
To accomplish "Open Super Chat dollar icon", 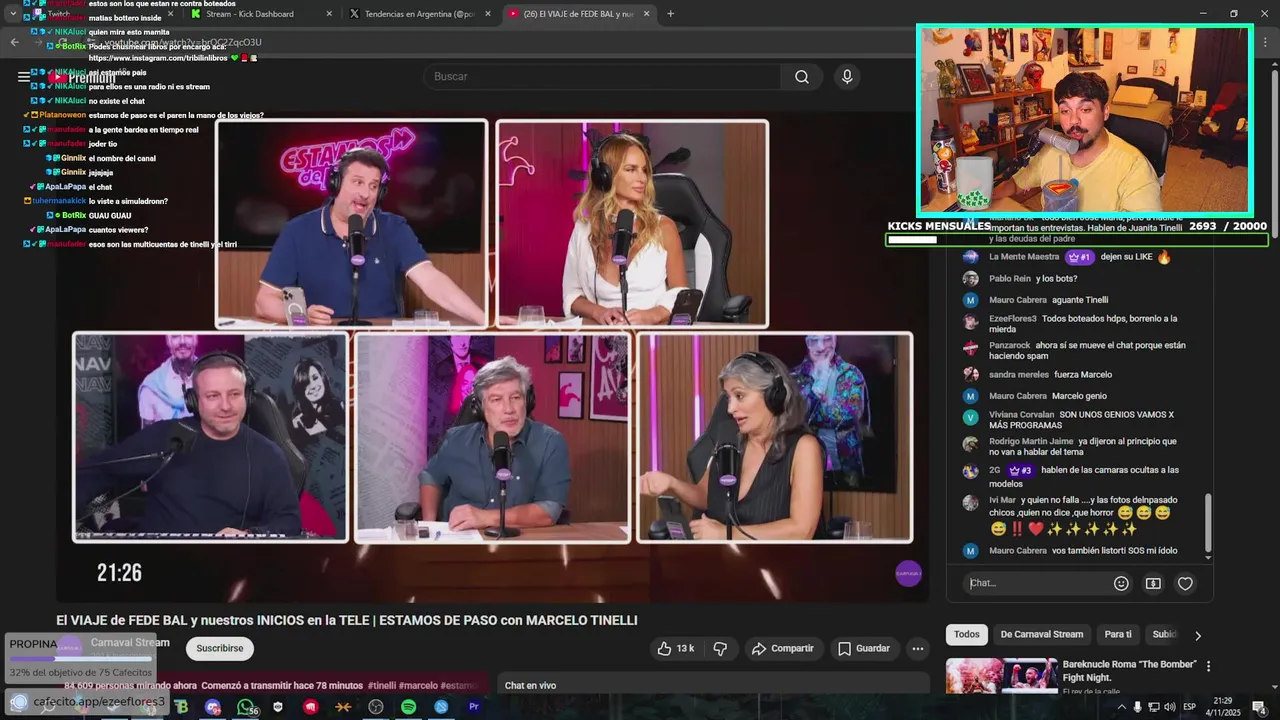I will click(1153, 583).
